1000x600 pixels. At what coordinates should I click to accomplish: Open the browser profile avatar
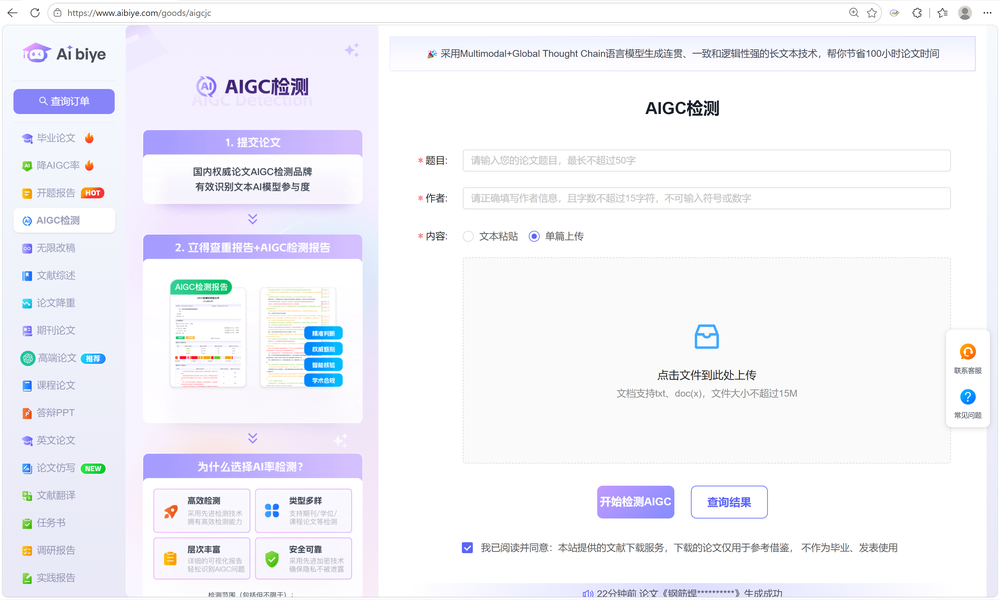(965, 13)
